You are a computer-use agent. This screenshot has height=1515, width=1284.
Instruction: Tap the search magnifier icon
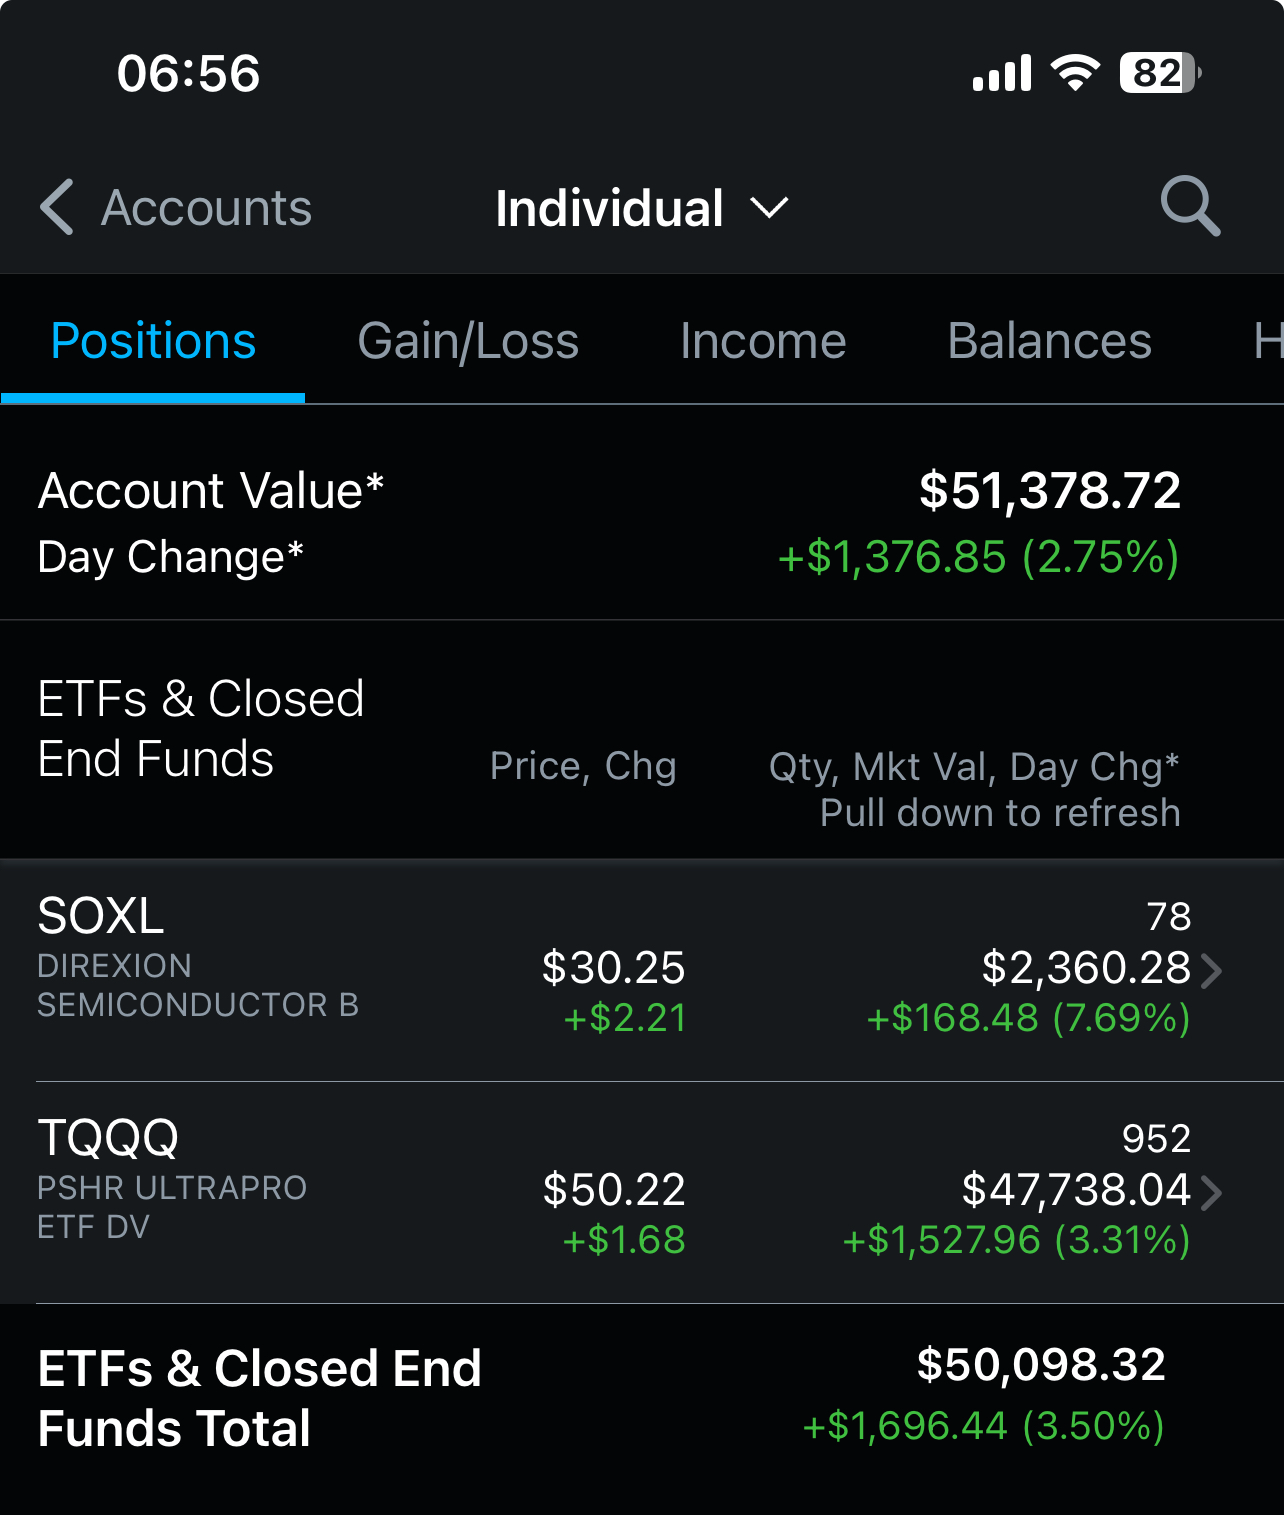(1190, 207)
